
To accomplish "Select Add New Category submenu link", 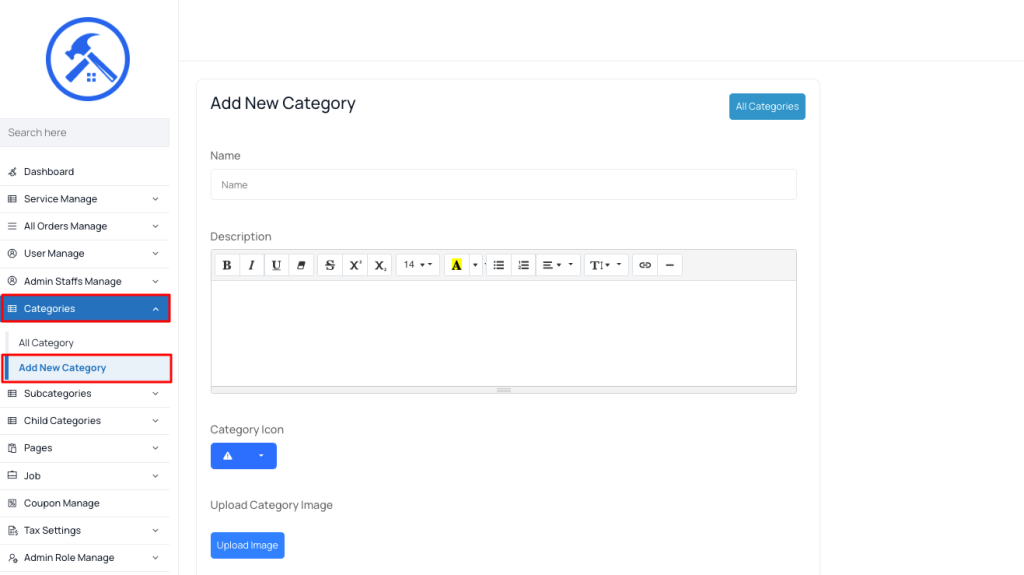I will 88,368.
